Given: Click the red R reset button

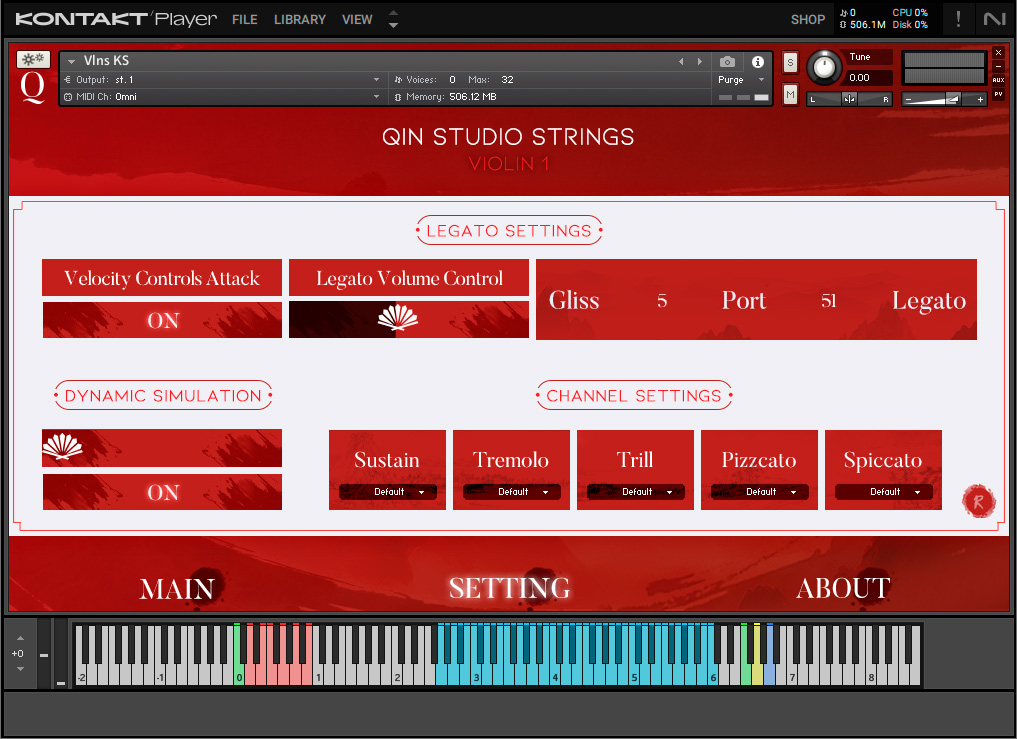Looking at the screenshot, I should point(978,501).
